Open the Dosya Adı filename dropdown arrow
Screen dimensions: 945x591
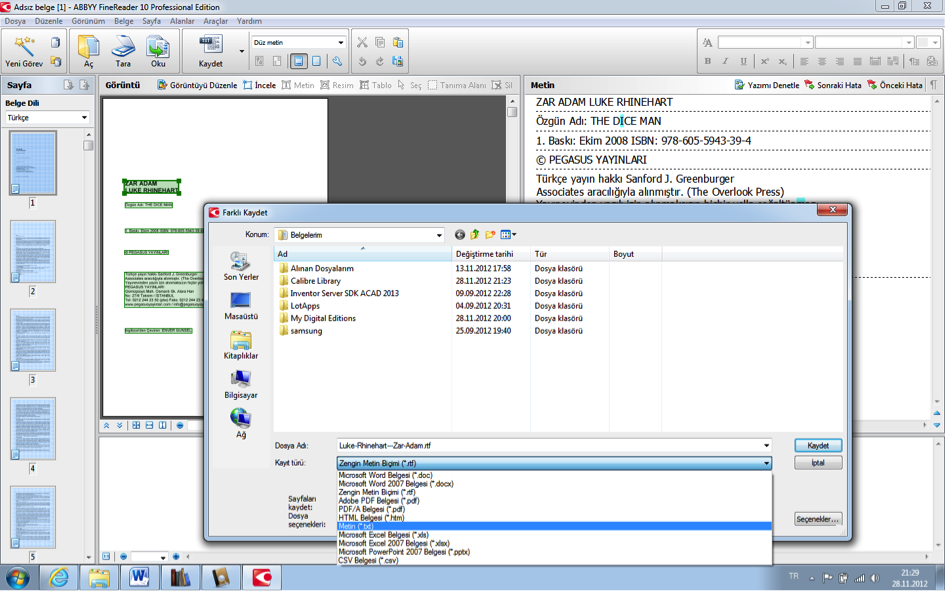(766, 446)
